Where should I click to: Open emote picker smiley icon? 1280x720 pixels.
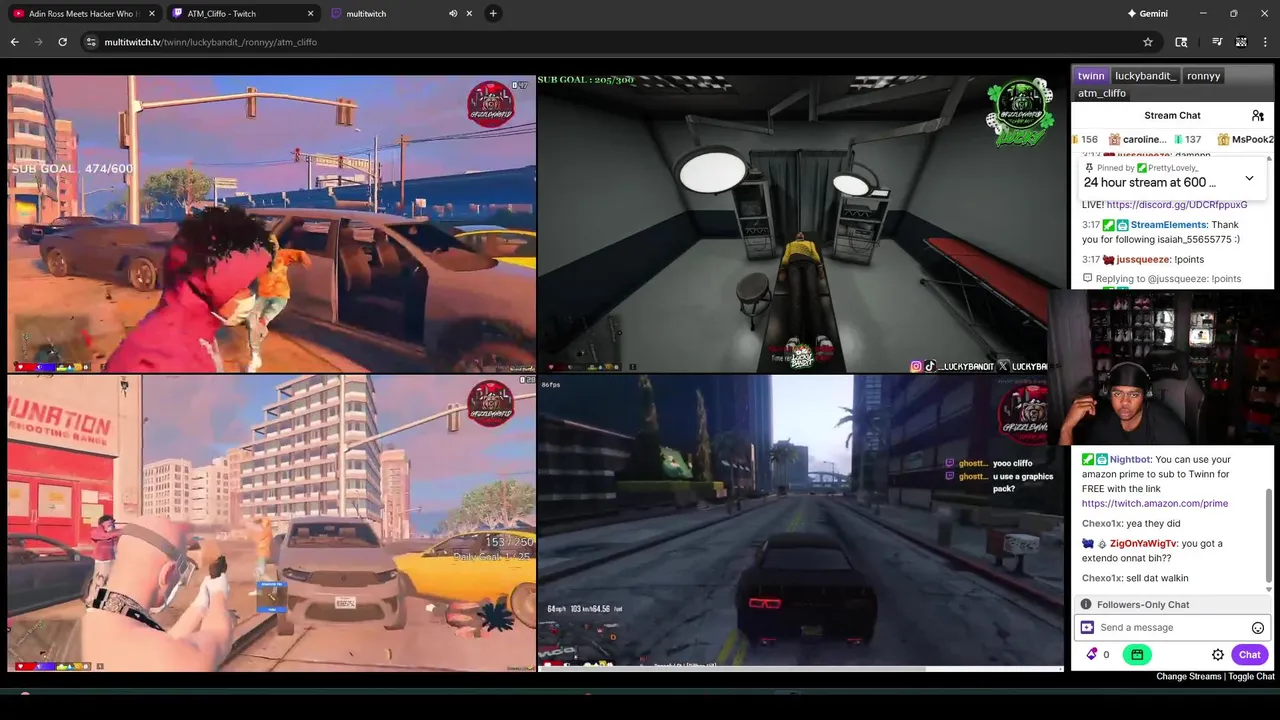click(1258, 628)
